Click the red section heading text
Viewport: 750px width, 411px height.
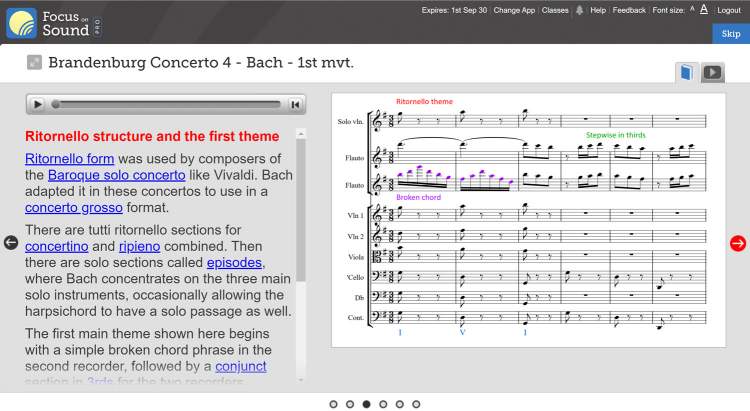click(152, 136)
